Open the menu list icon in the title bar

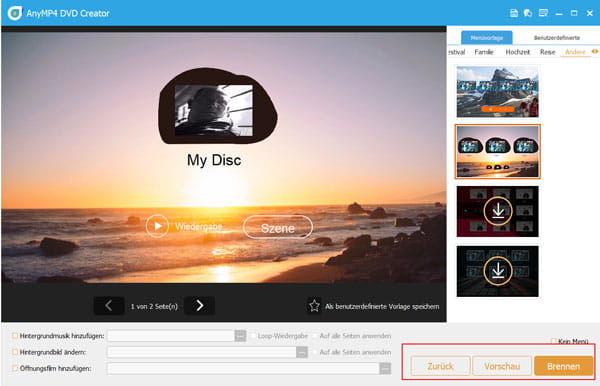tap(543, 13)
